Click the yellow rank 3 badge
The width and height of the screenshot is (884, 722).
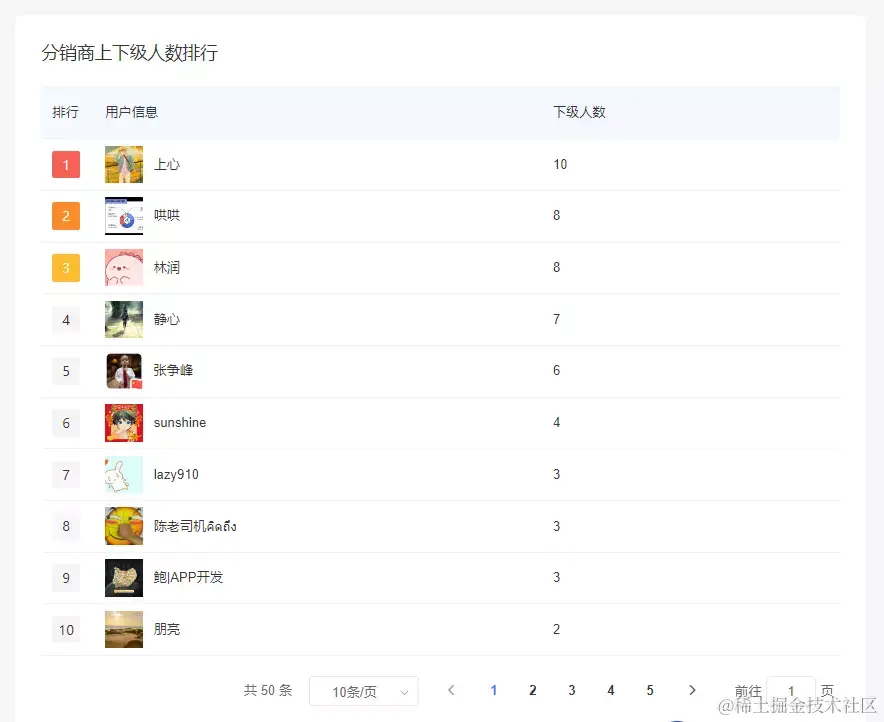click(66, 268)
